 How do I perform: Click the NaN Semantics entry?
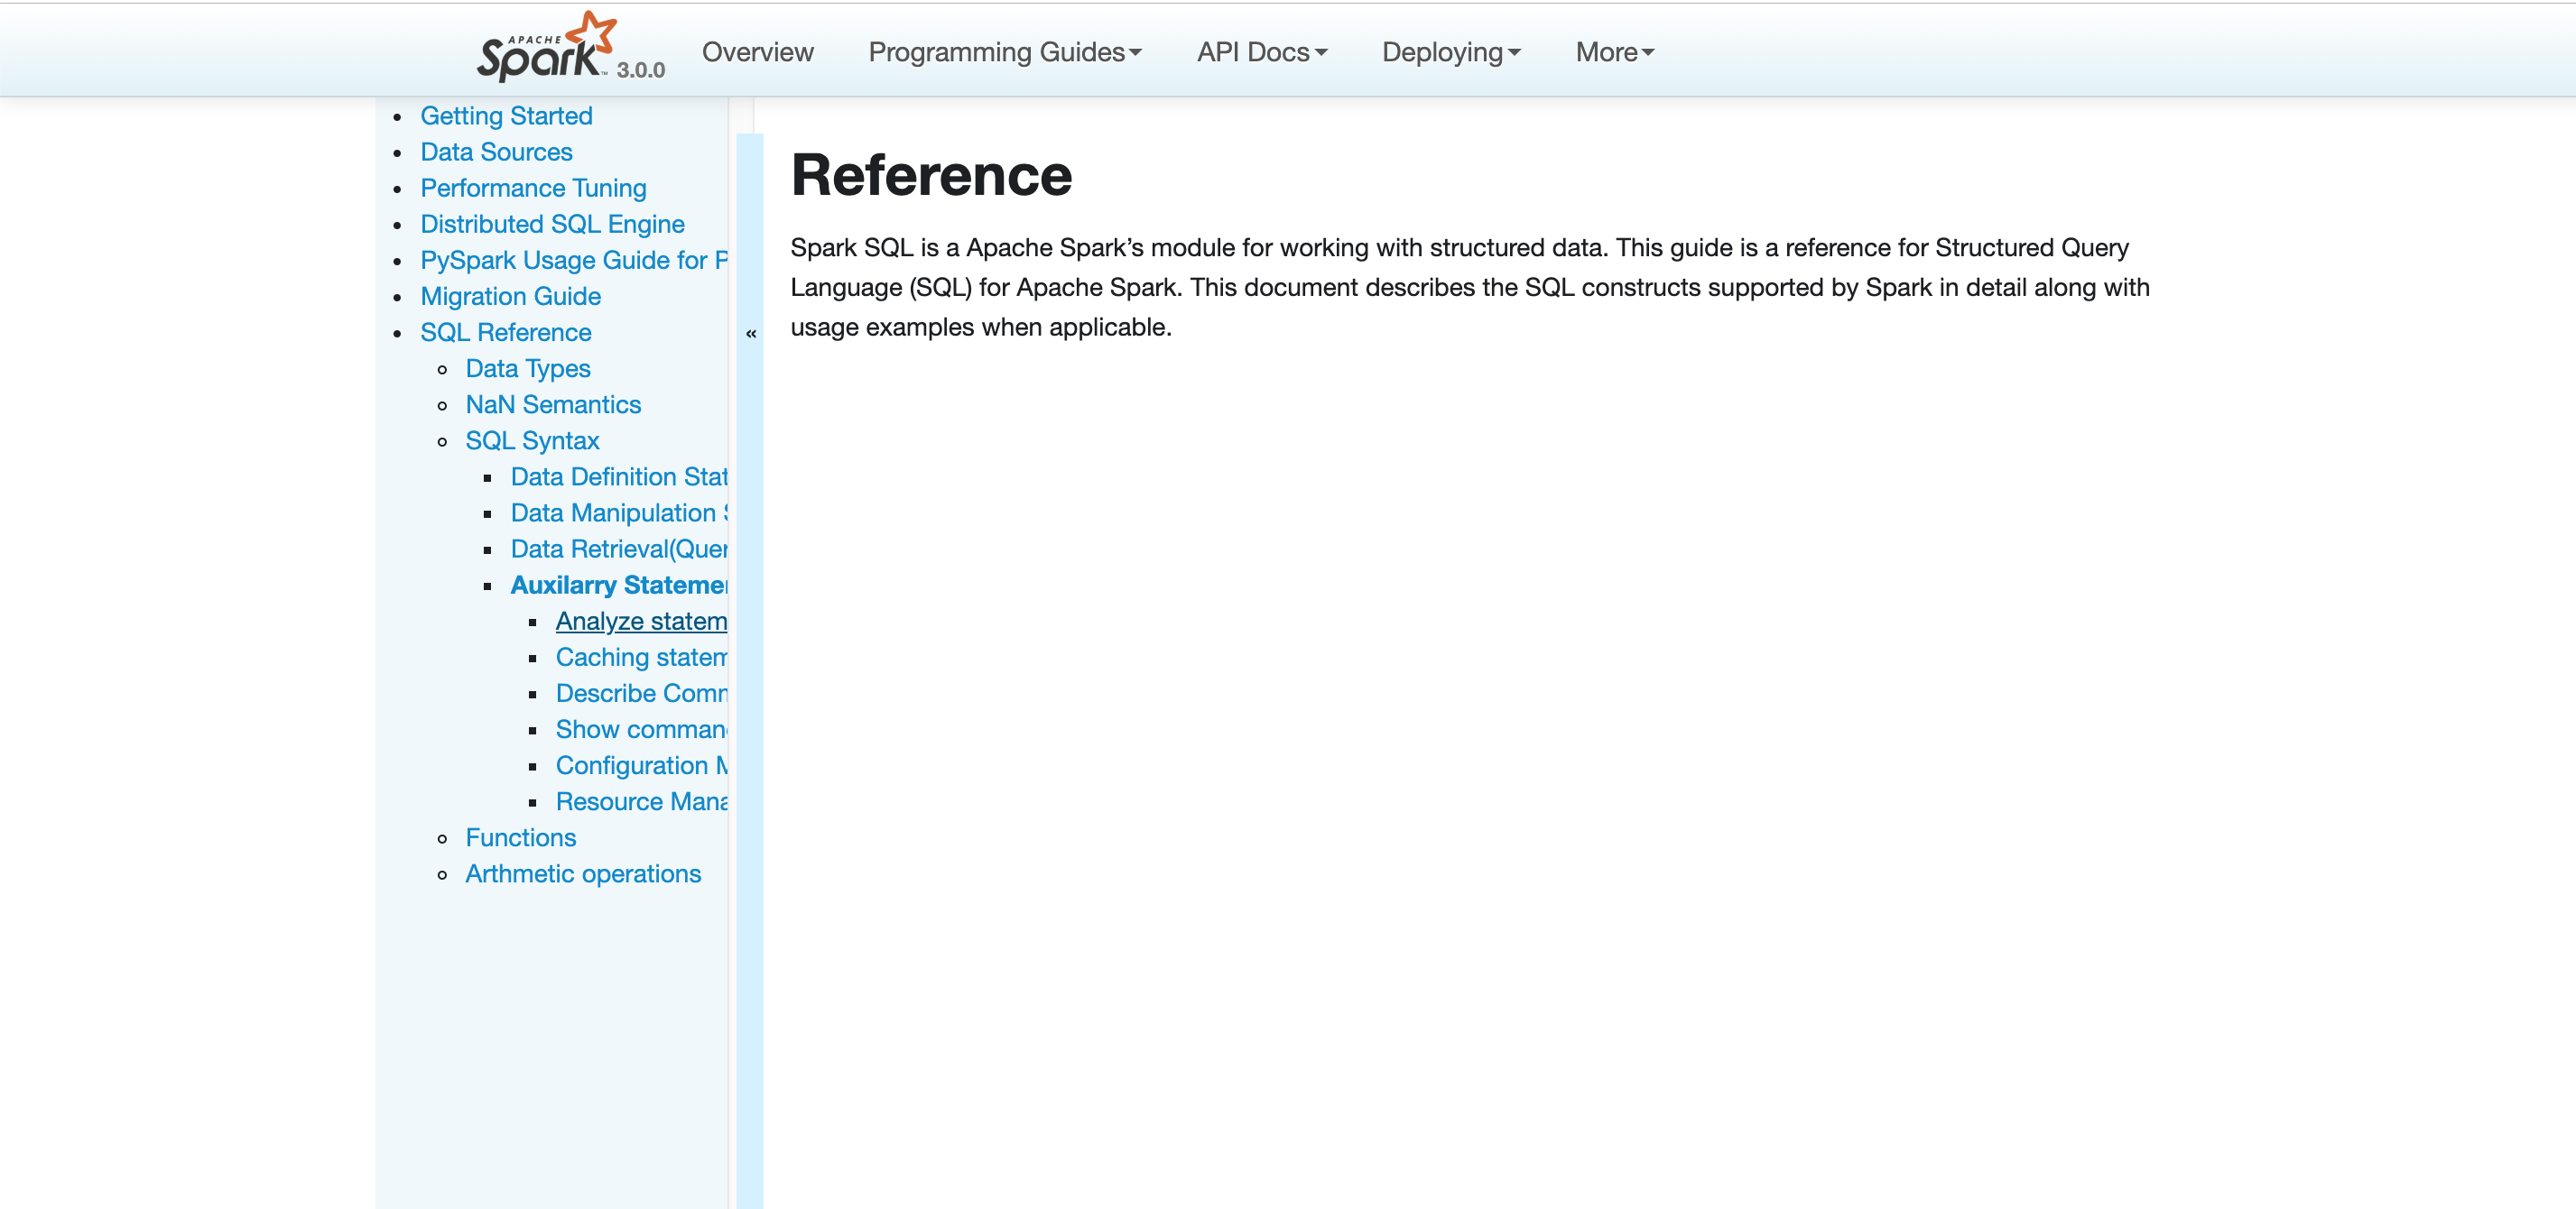553,404
